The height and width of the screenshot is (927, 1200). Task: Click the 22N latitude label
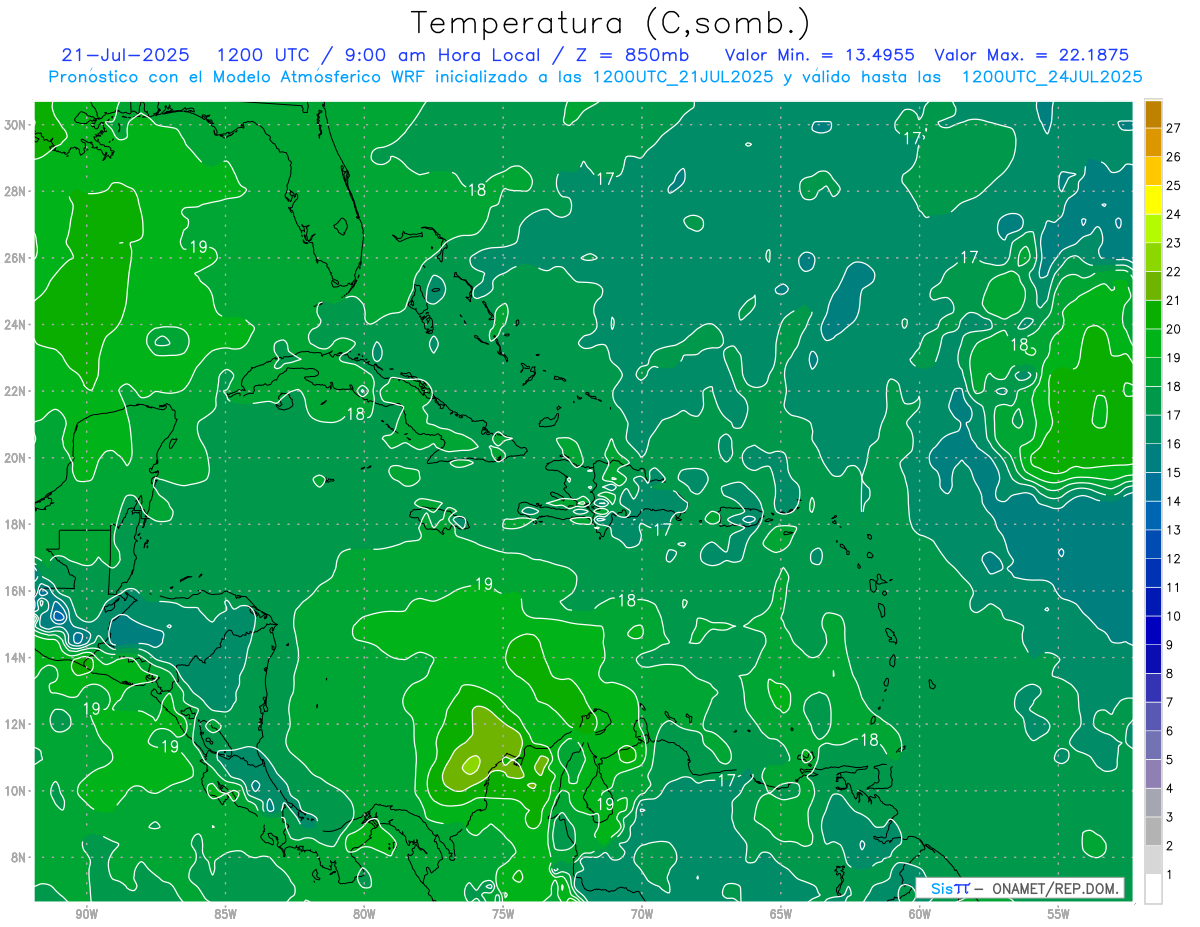[x=15, y=391]
